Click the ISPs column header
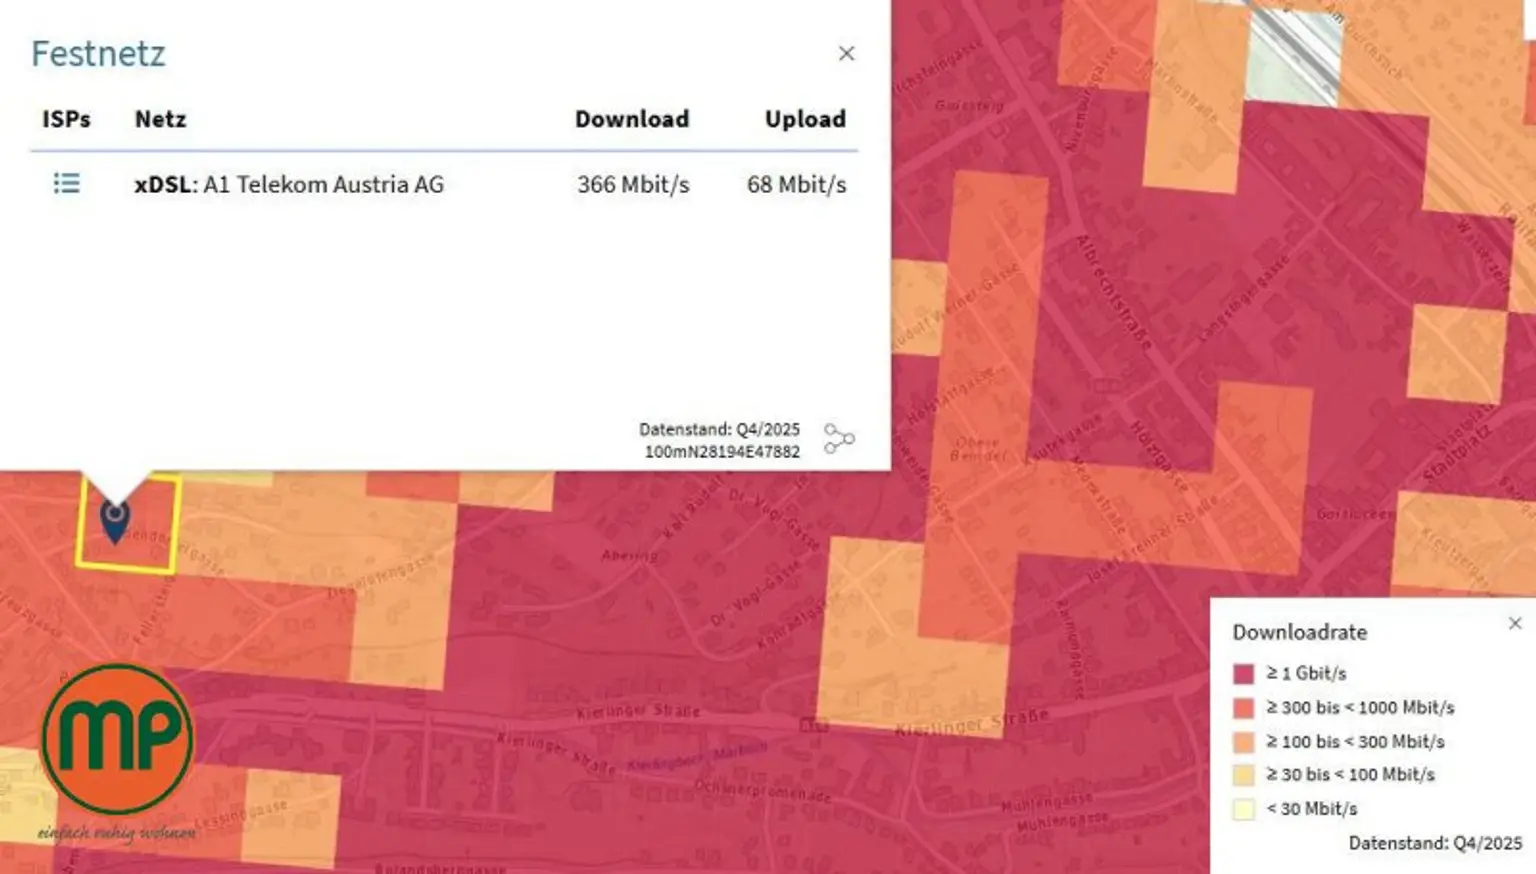This screenshot has height=874, width=1536. [66, 119]
